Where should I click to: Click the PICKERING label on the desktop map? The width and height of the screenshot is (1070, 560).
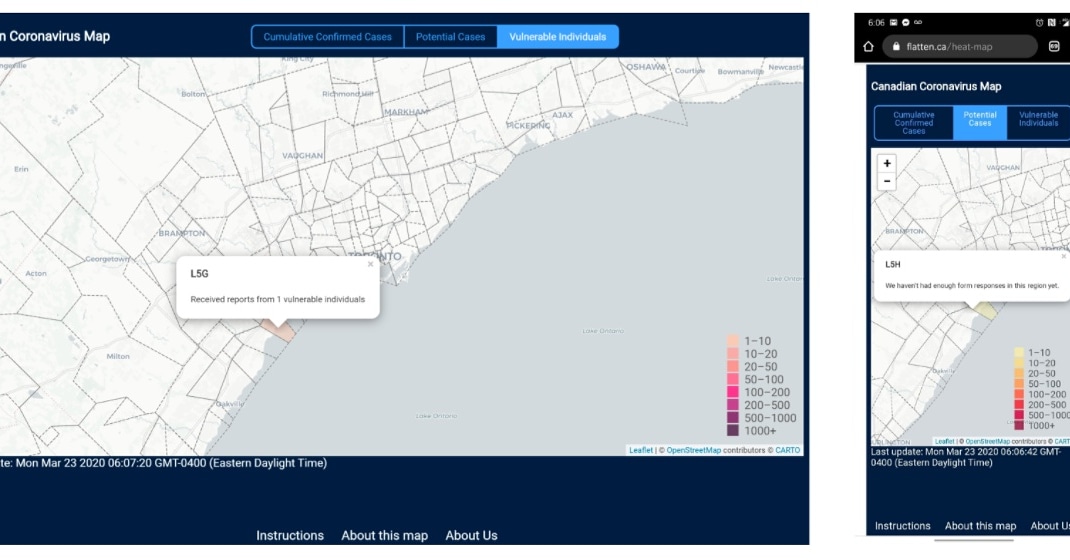click(528, 126)
